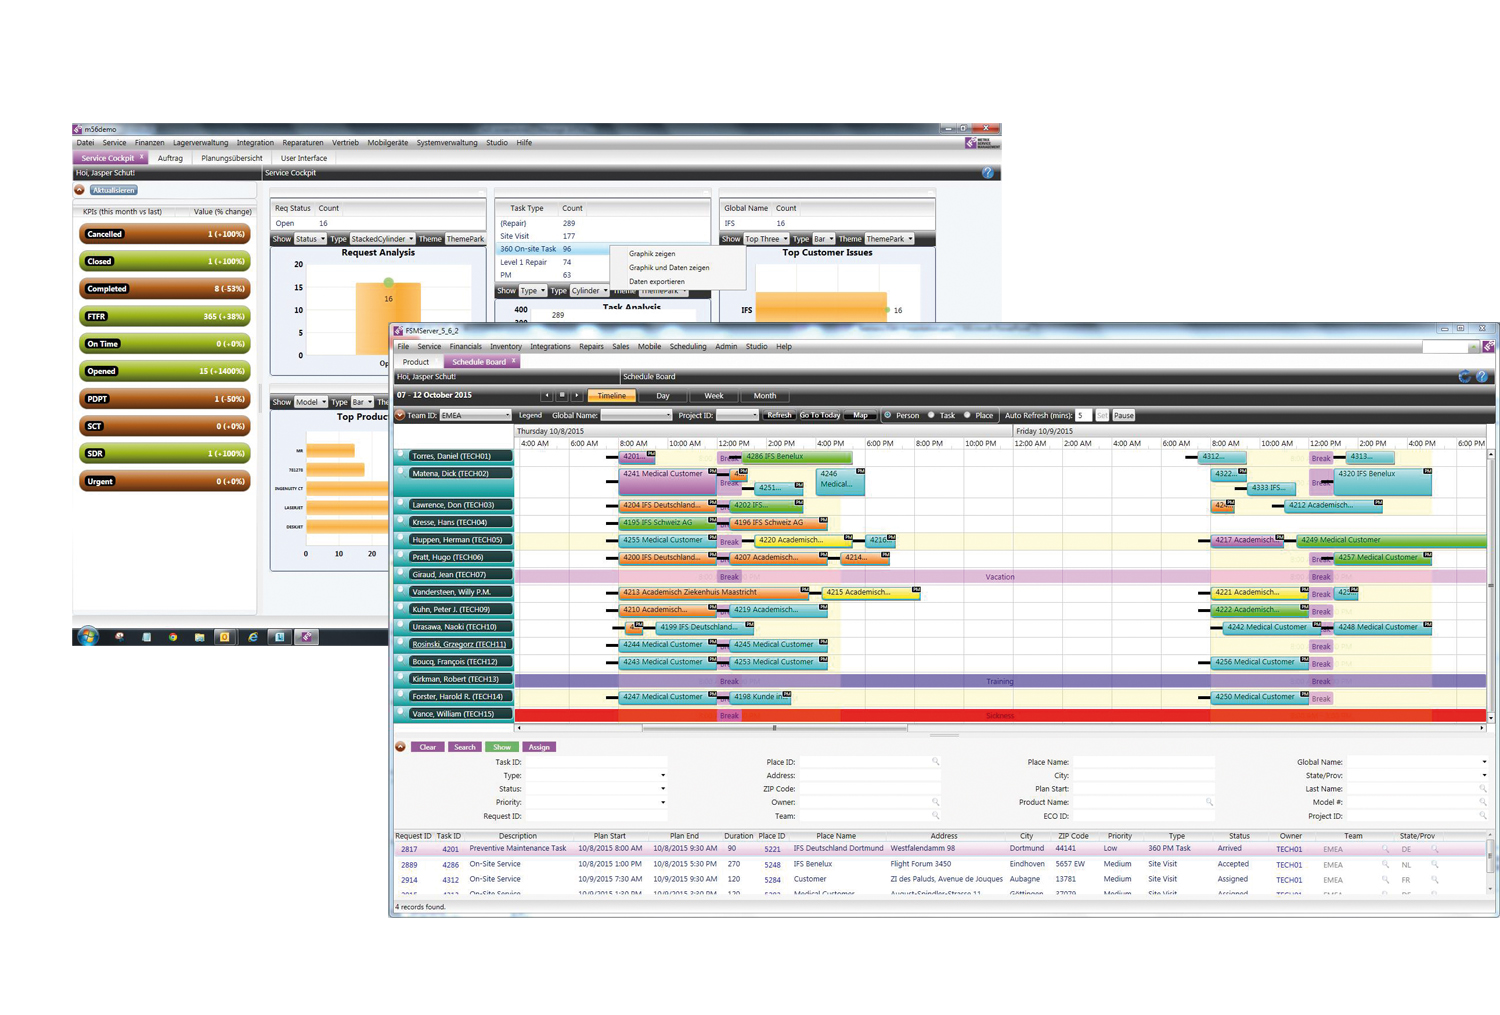Select the Task radio button
Image resolution: width=1500 pixels, height=1015 pixels.
tap(932, 415)
